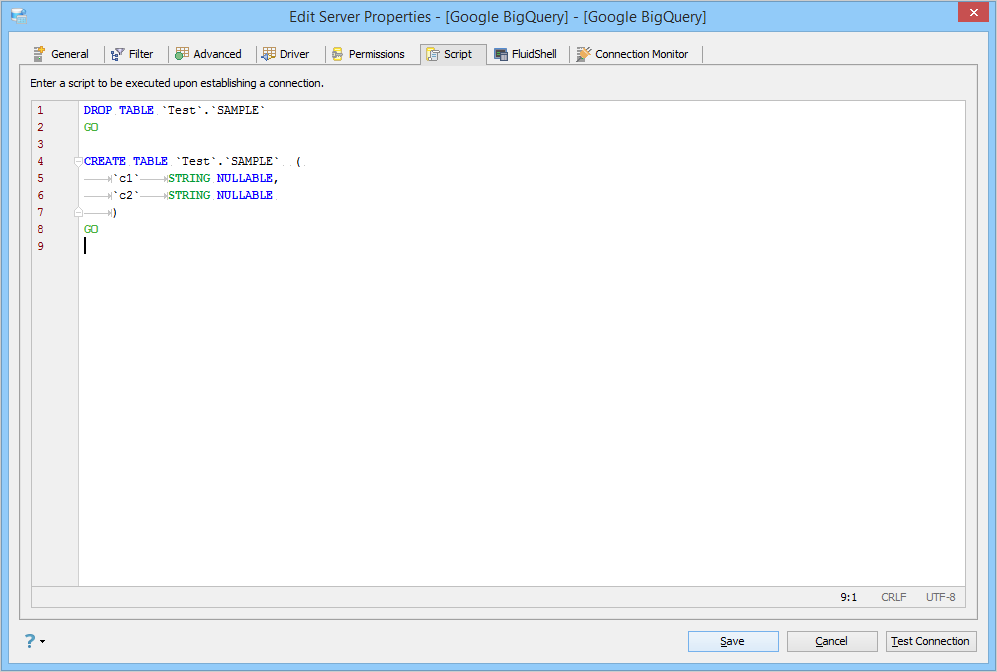Click the `c1` column name
997x672 pixels.
tap(126, 178)
